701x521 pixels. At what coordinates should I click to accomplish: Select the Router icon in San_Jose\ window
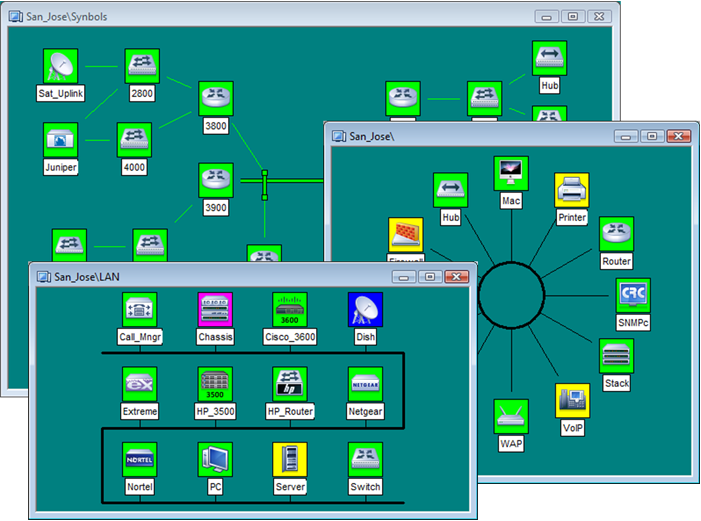click(617, 234)
